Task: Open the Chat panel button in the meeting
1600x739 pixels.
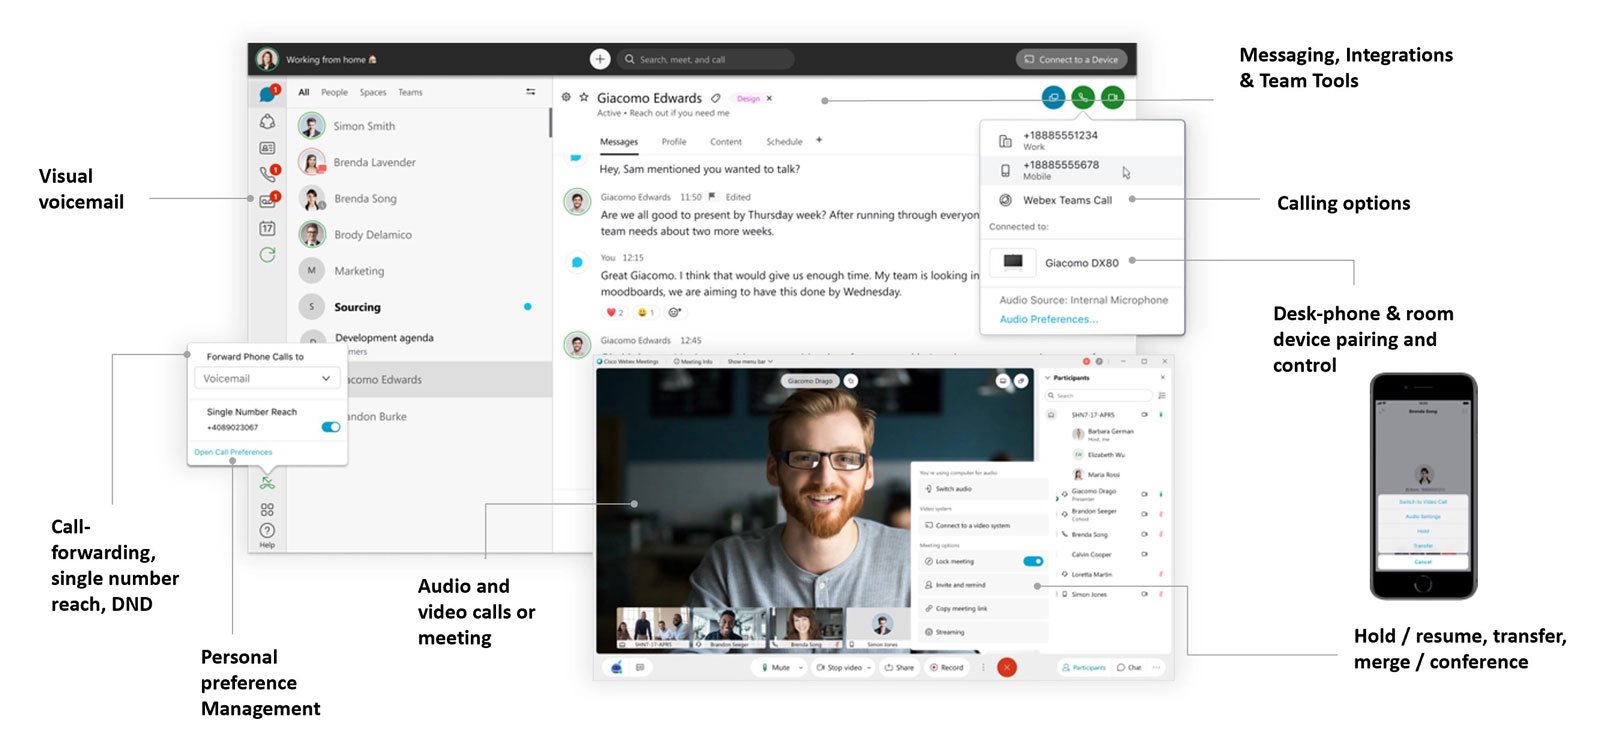Action: (1129, 667)
